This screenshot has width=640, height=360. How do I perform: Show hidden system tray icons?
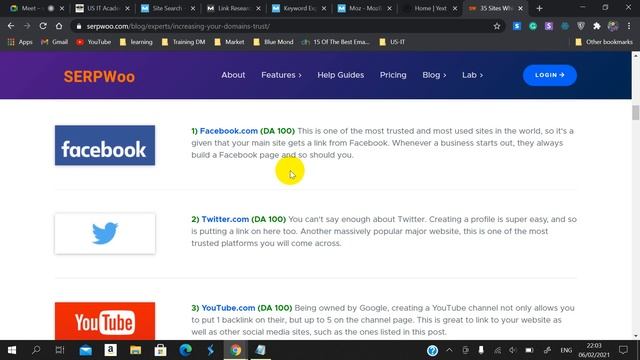coord(449,350)
